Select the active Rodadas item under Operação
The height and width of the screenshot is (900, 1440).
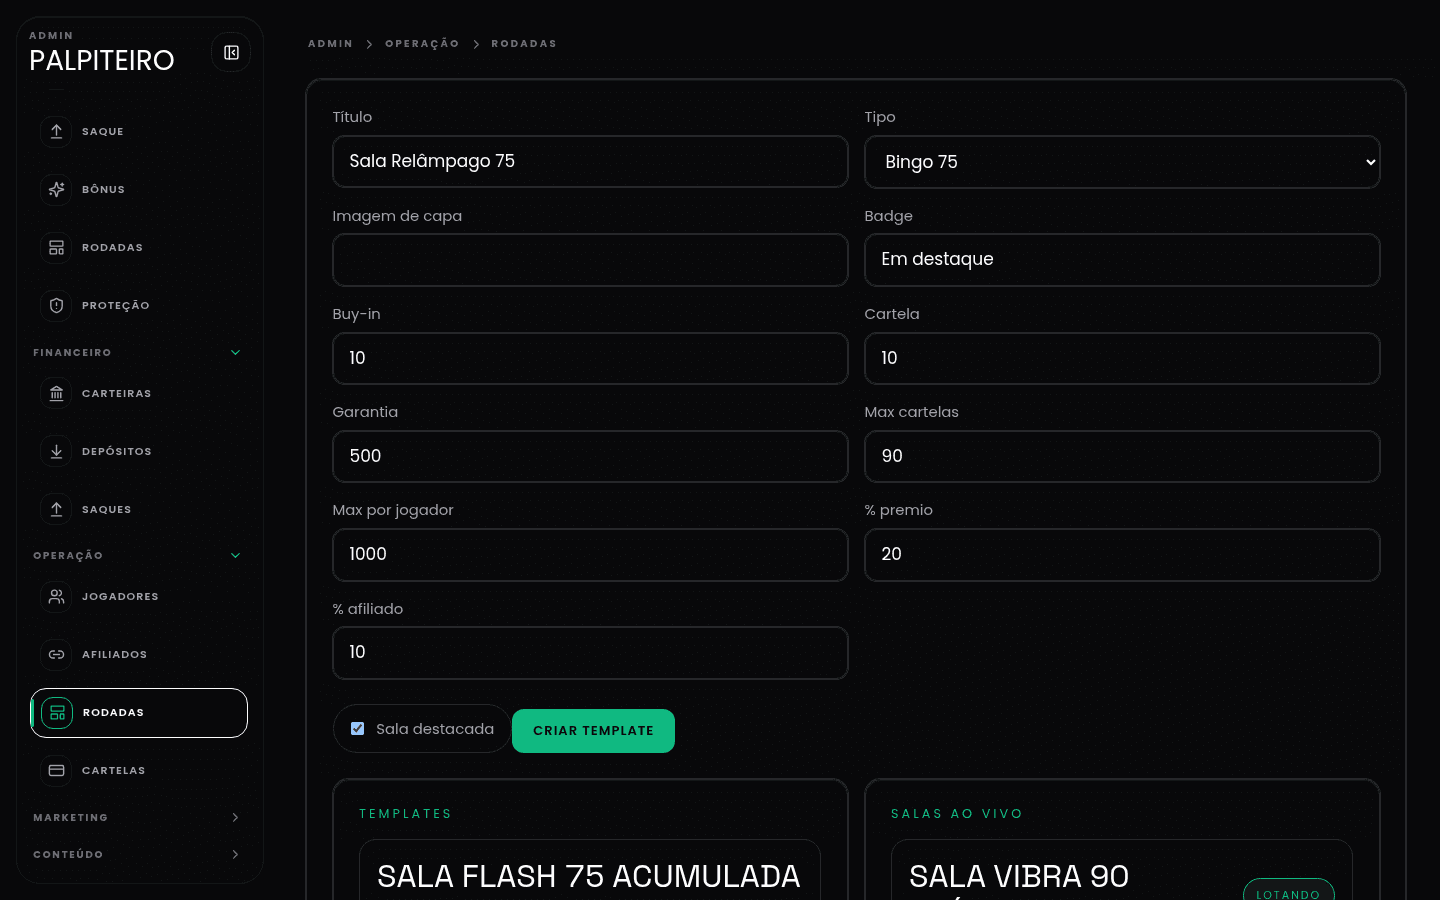tap(139, 713)
